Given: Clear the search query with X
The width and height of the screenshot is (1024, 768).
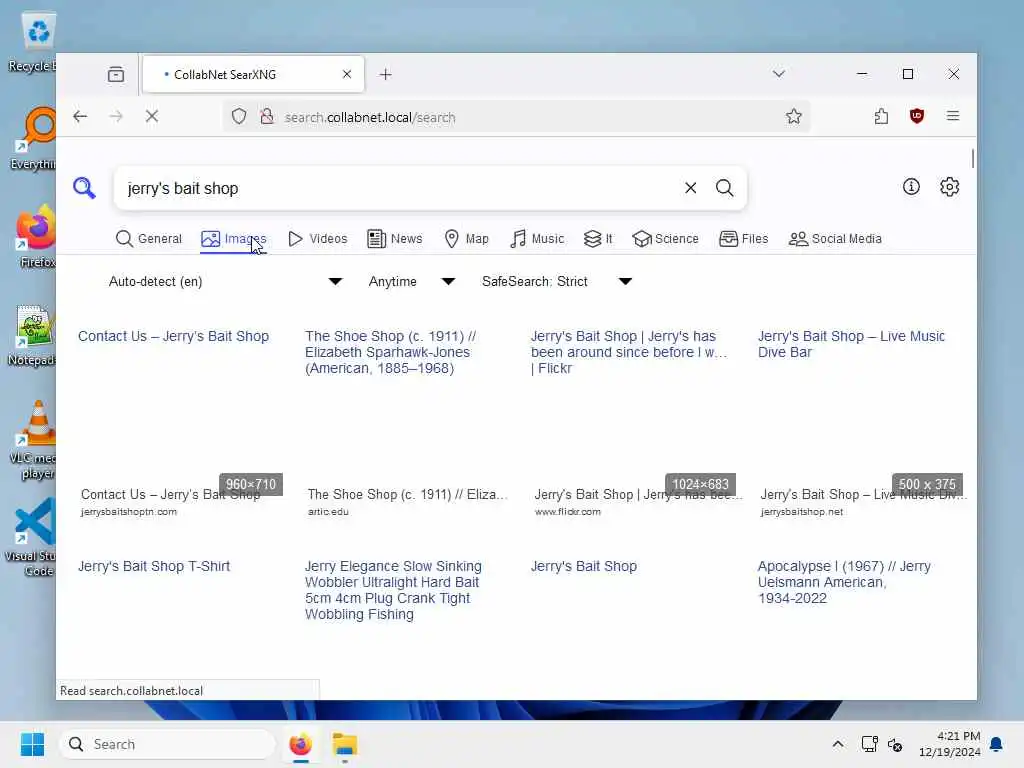Looking at the screenshot, I should point(690,188).
